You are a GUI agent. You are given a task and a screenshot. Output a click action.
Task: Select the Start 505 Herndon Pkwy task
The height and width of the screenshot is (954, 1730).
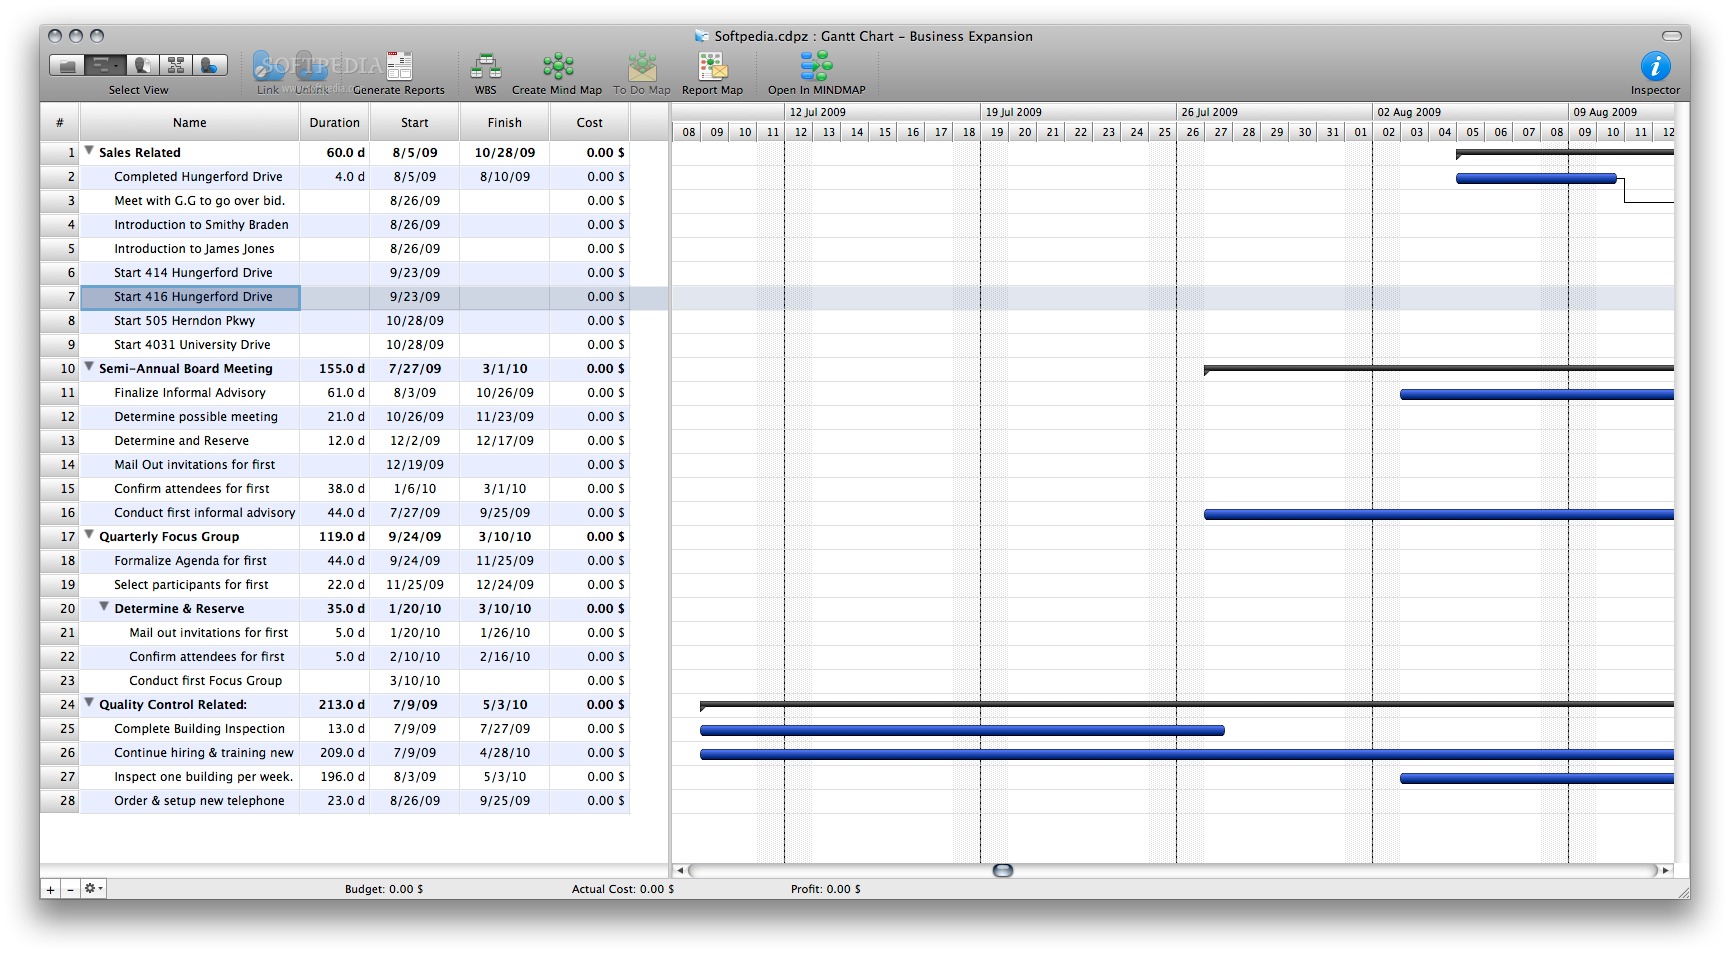pyautogui.click(x=184, y=321)
